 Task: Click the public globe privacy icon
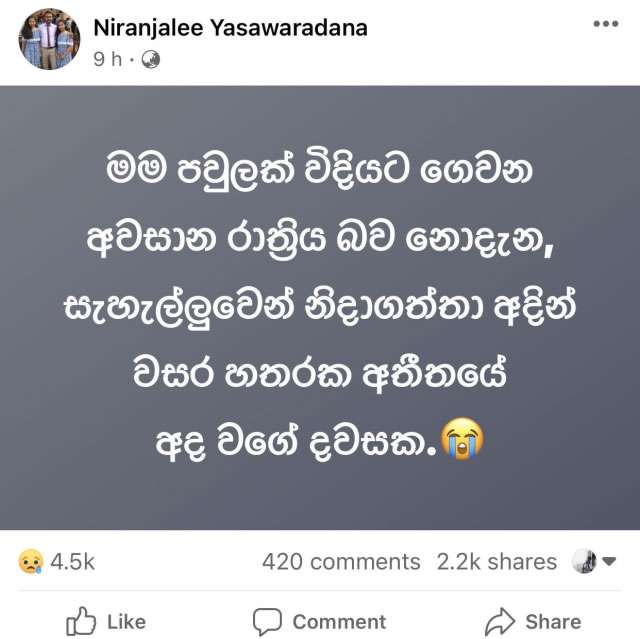(x=150, y=60)
